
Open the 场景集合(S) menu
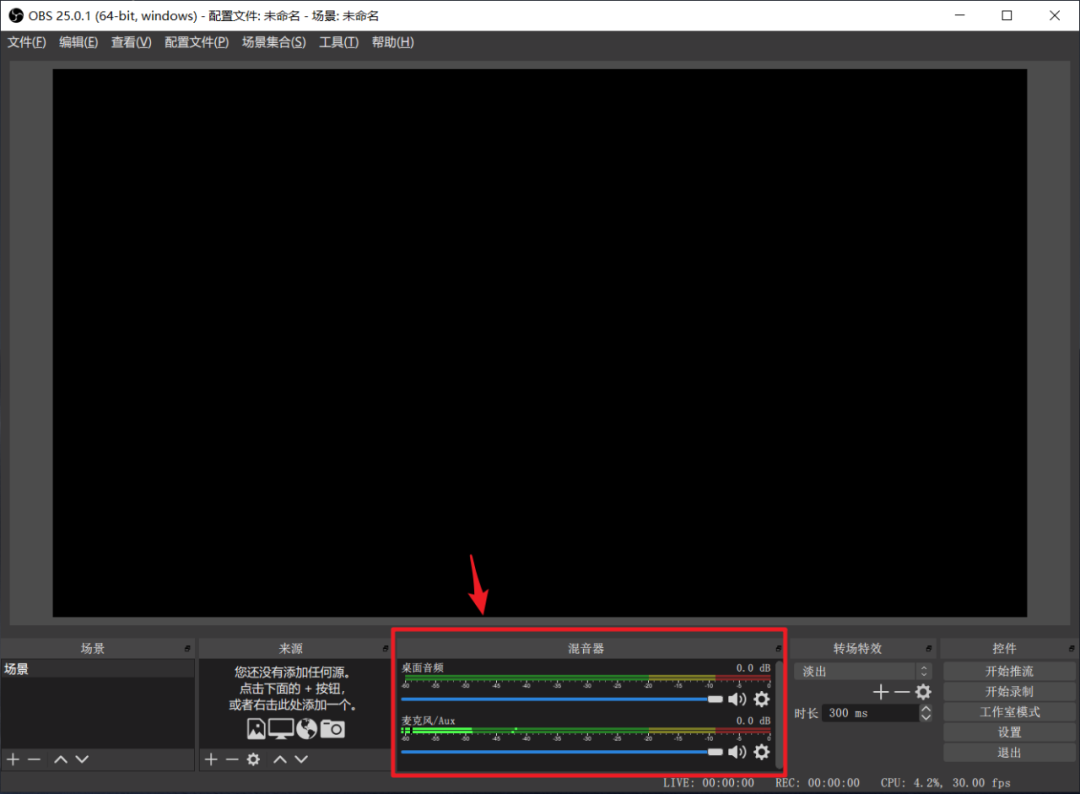(273, 42)
